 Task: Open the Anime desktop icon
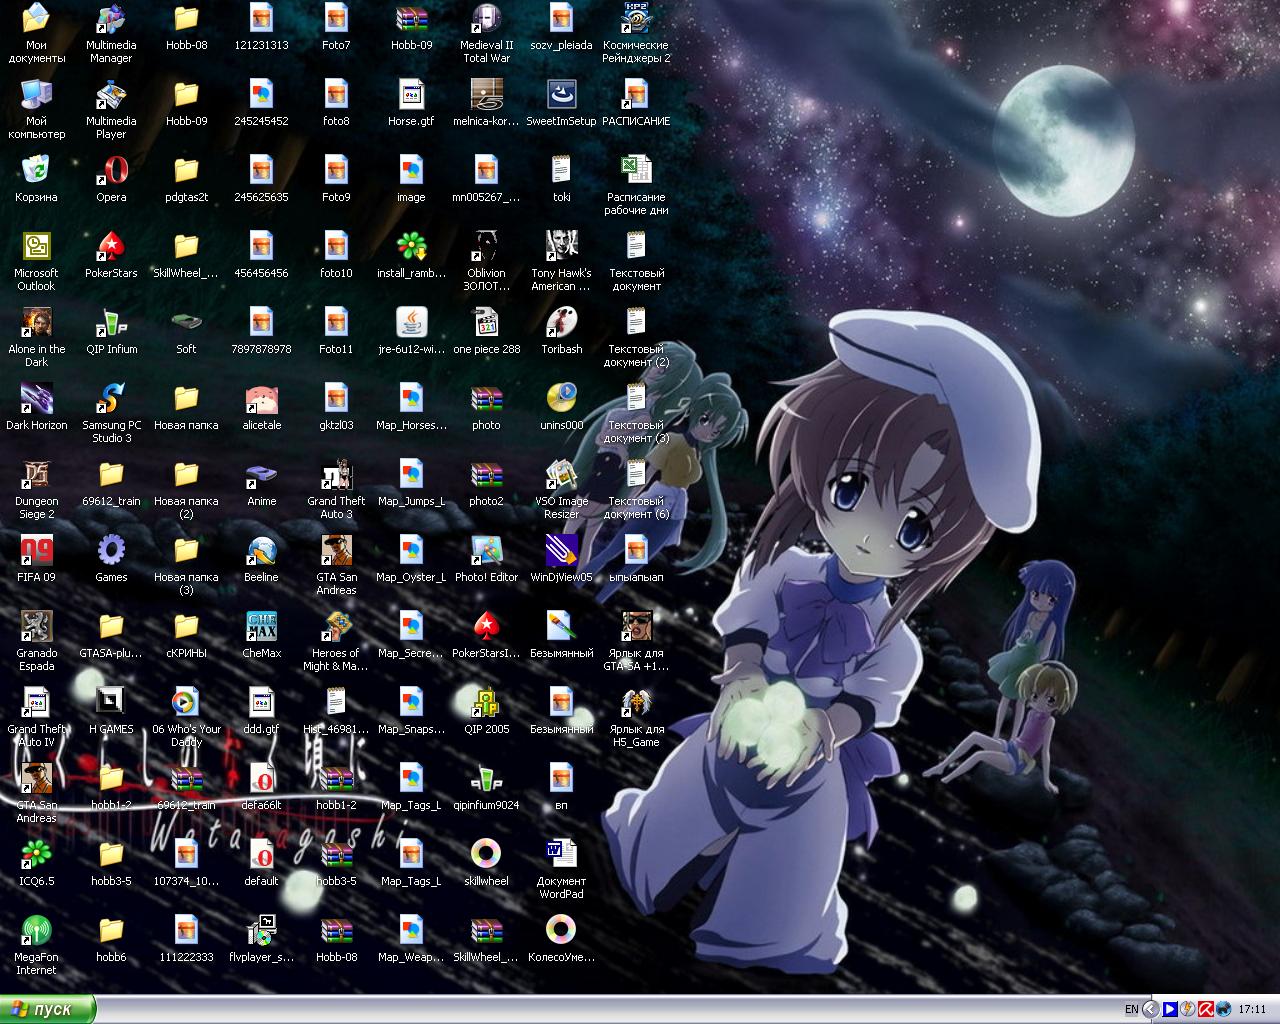261,474
